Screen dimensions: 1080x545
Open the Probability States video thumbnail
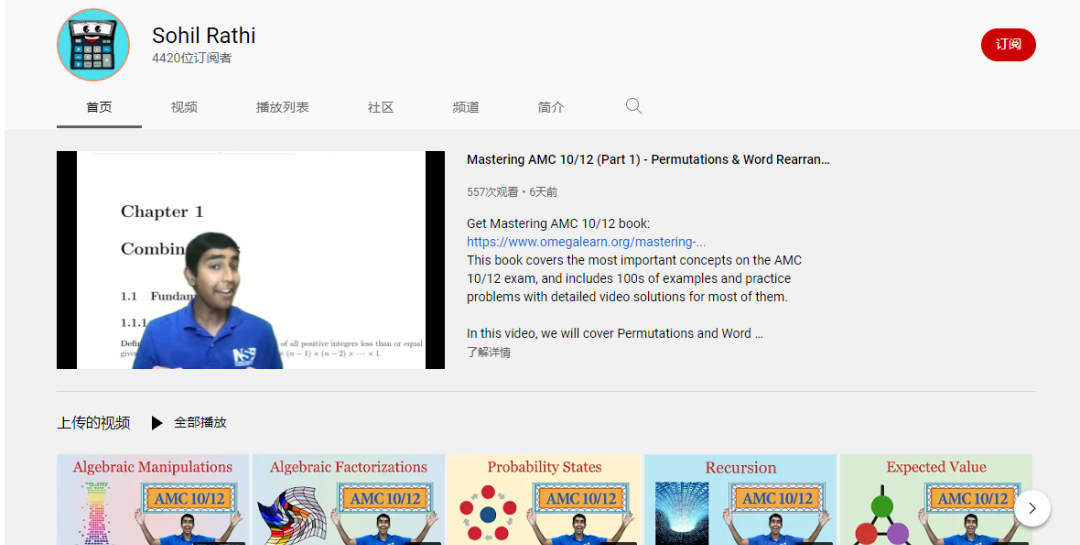click(x=545, y=500)
